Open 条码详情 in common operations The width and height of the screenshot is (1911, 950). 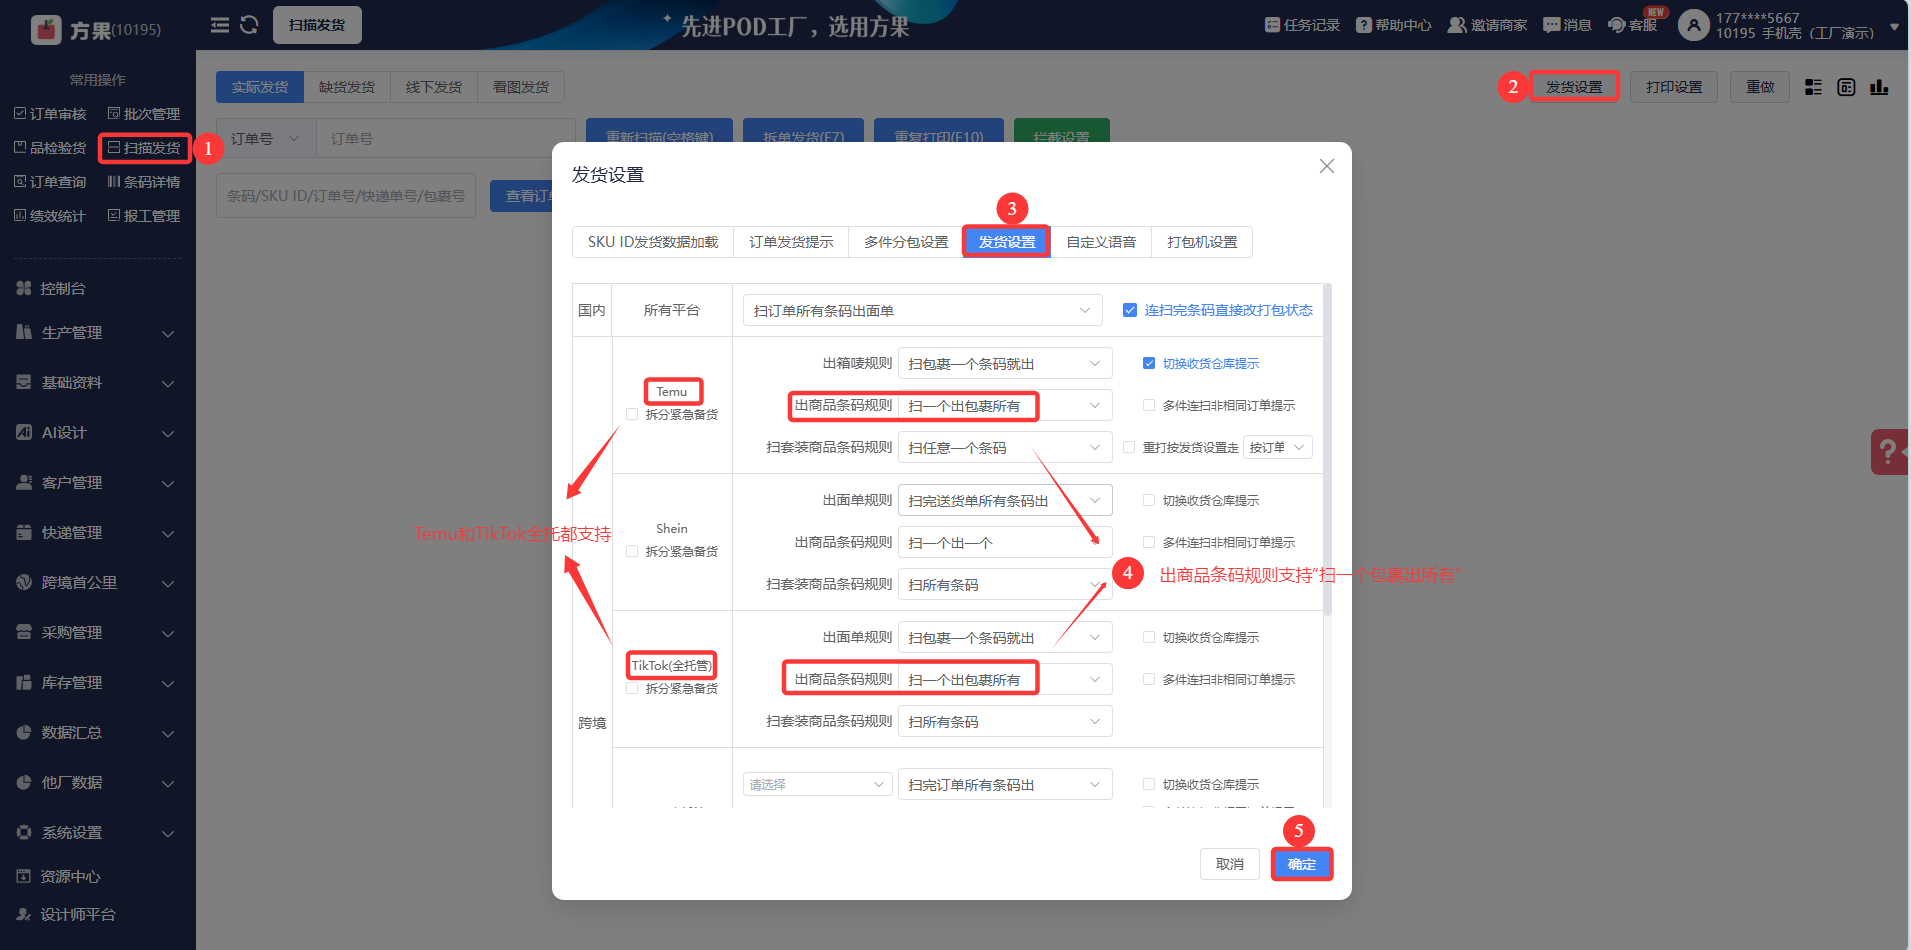tap(144, 182)
